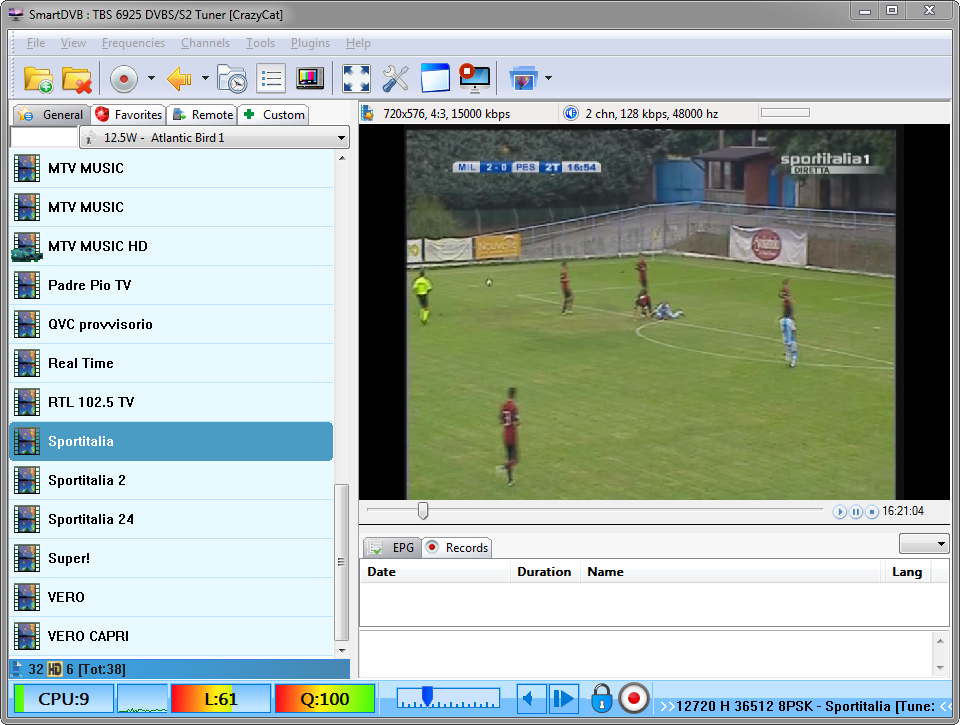Click the Date column header
The width and height of the screenshot is (960, 725).
coord(435,572)
